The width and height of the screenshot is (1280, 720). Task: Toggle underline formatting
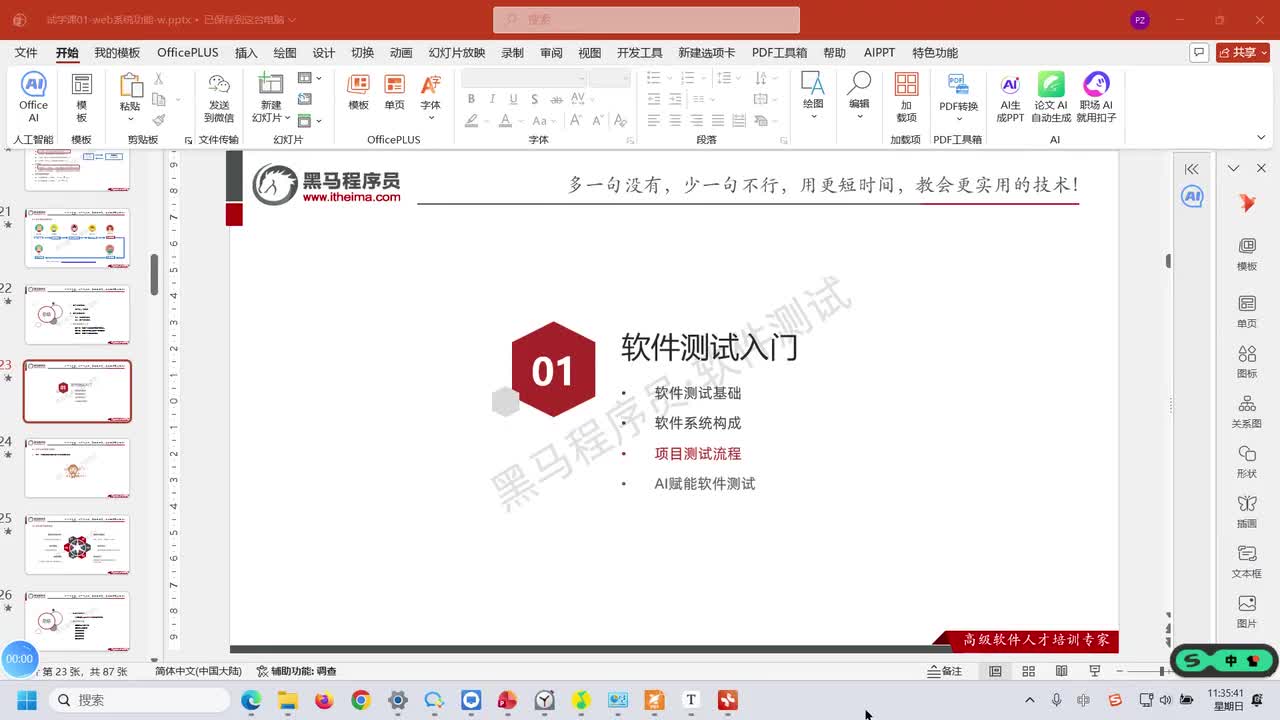click(513, 99)
